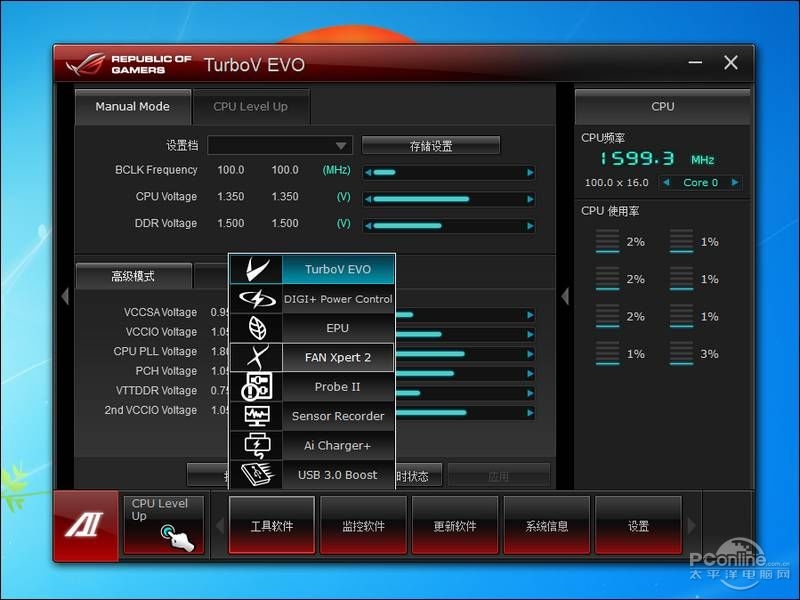Increase VCCSA Voltage with right arrow
This screenshot has height=600, width=800.
tap(530, 315)
